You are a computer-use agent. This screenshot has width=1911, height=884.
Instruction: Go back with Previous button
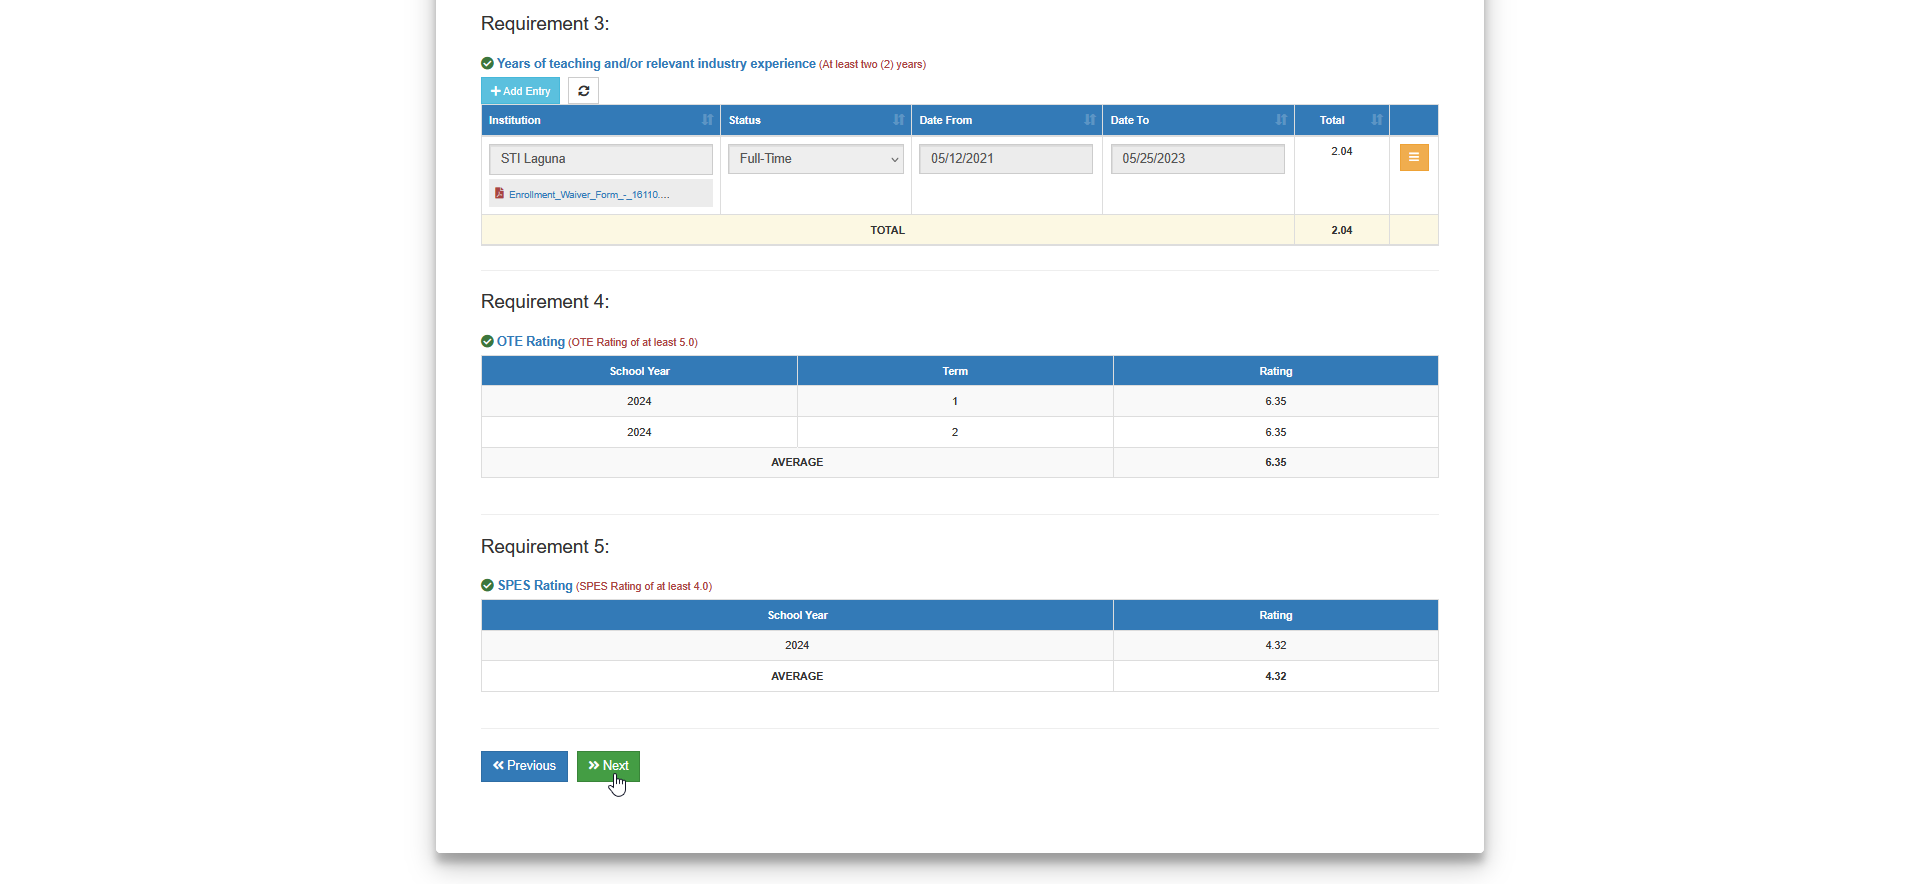coord(524,766)
